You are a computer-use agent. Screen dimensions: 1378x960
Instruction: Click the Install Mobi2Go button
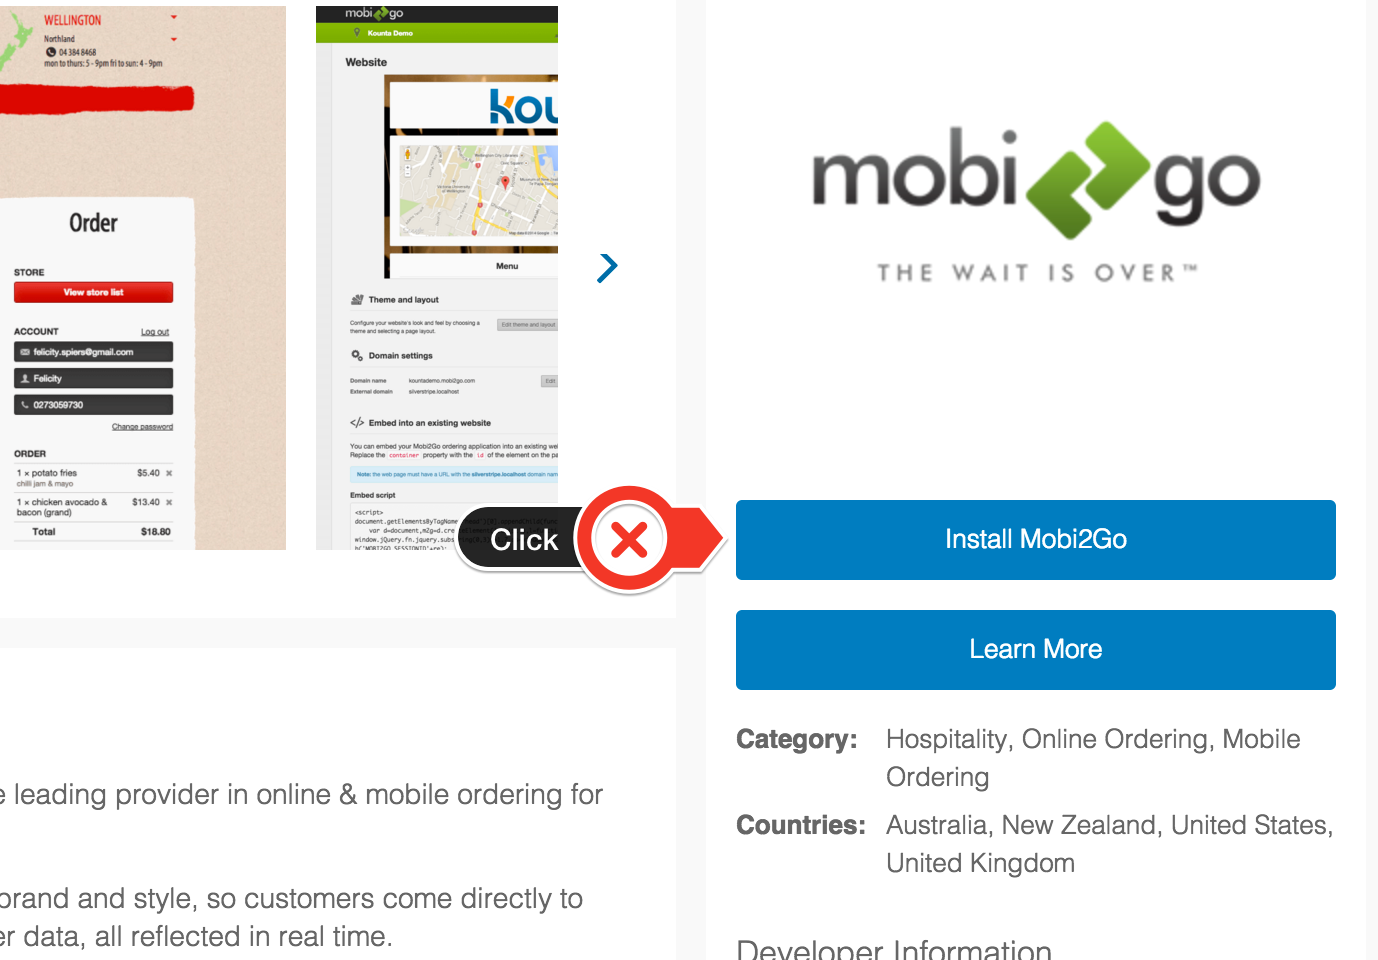[x=1036, y=540]
